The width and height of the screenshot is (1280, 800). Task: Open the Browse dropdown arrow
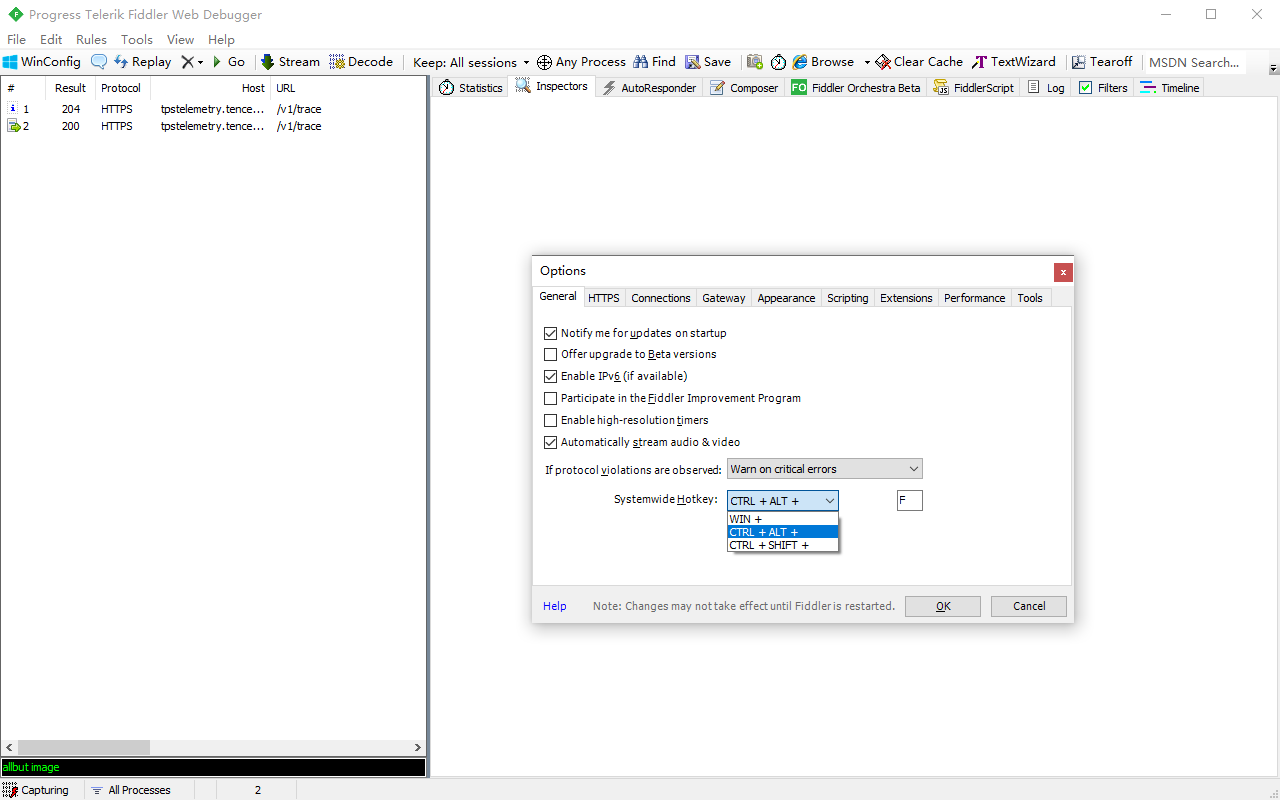tap(867, 62)
